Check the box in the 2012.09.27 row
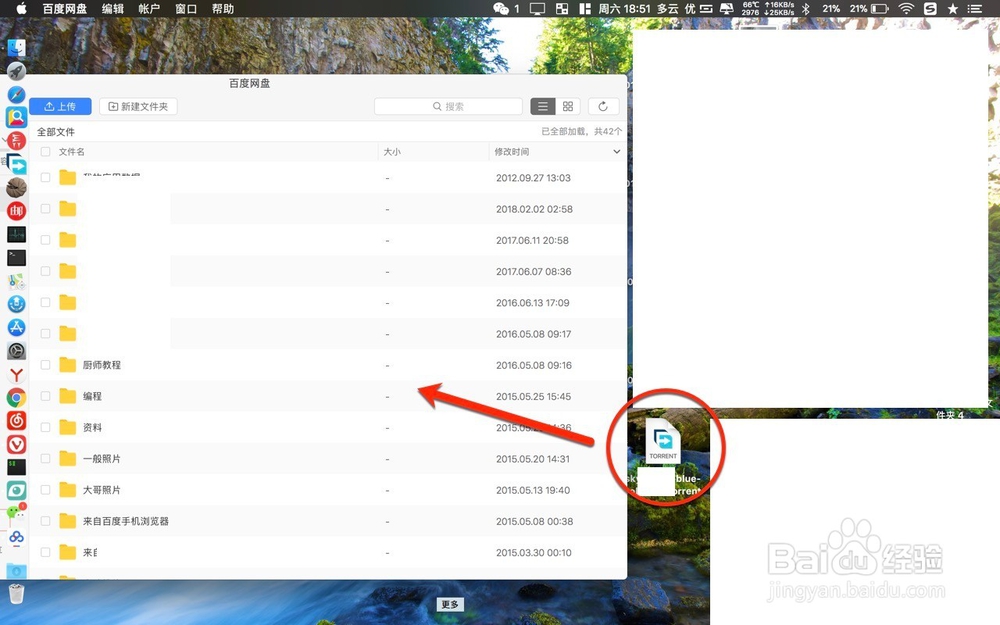The height and width of the screenshot is (625, 1000). (45, 177)
